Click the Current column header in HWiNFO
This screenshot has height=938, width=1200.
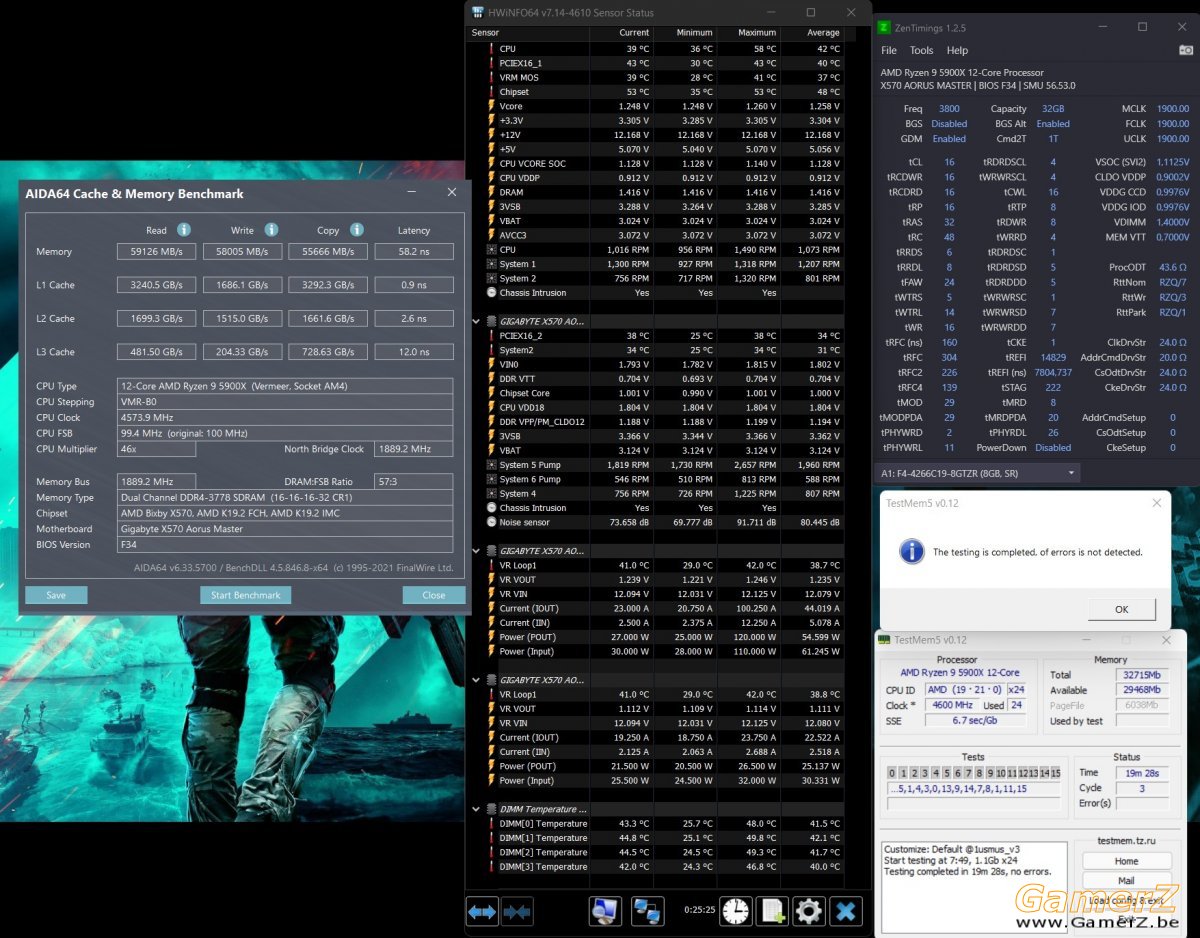(621, 33)
